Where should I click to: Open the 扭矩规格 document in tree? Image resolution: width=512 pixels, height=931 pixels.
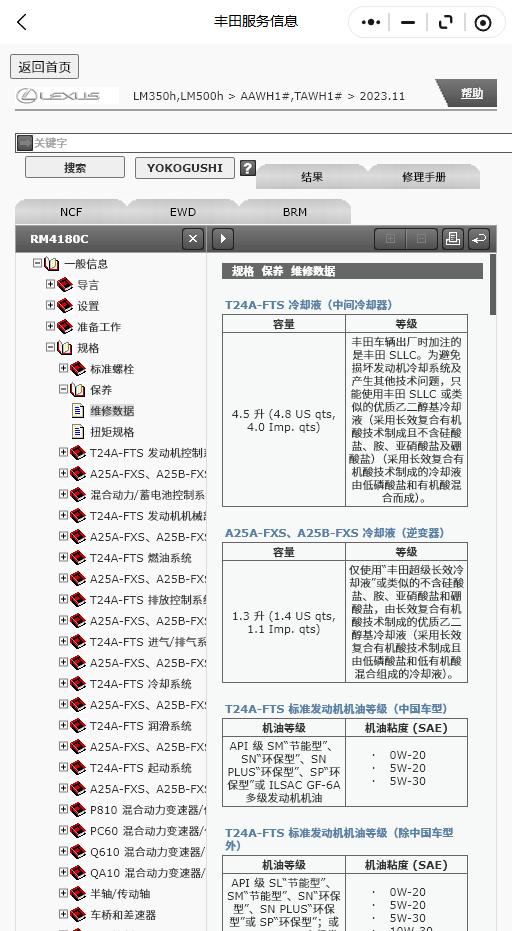click(x=112, y=432)
